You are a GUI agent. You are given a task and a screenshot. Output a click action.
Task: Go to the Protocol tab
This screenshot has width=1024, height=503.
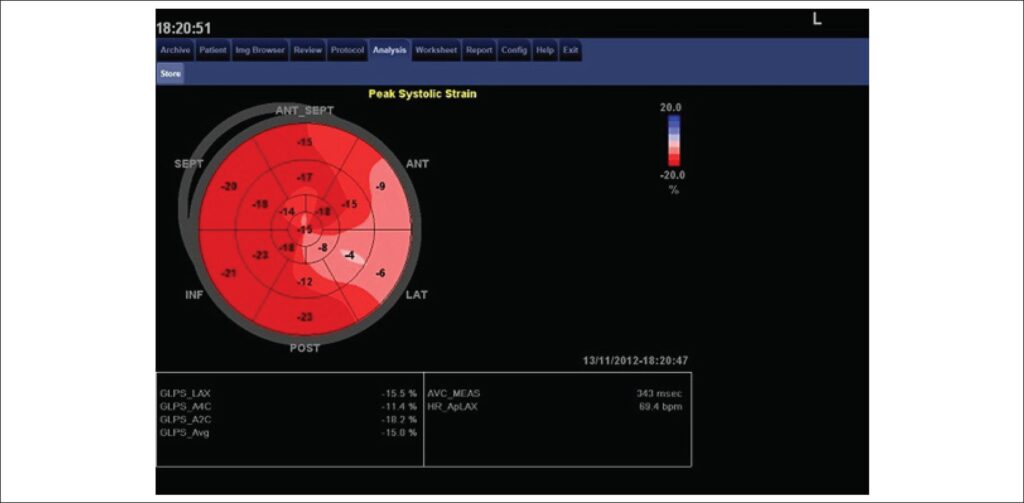pyautogui.click(x=347, y=50)
